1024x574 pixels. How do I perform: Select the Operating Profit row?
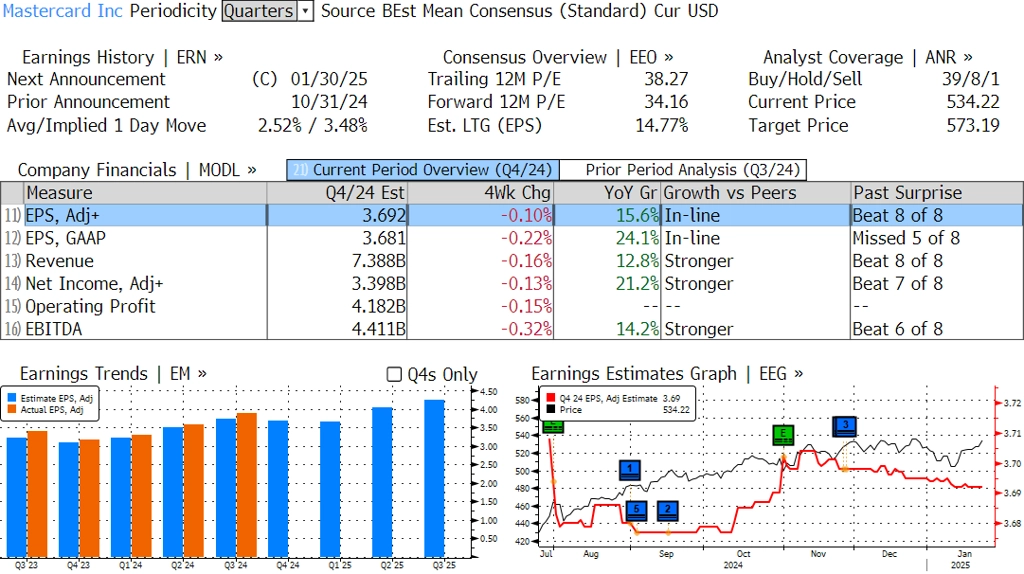pos(512,306)
